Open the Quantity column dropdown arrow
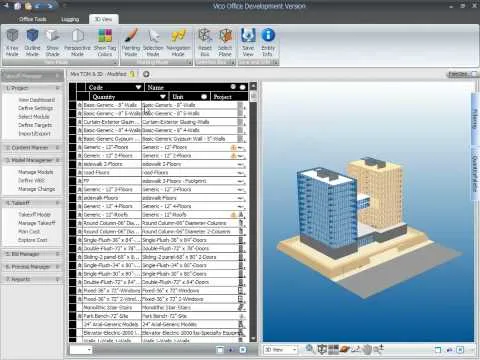 pyautogui.click(x=163, y=97)
